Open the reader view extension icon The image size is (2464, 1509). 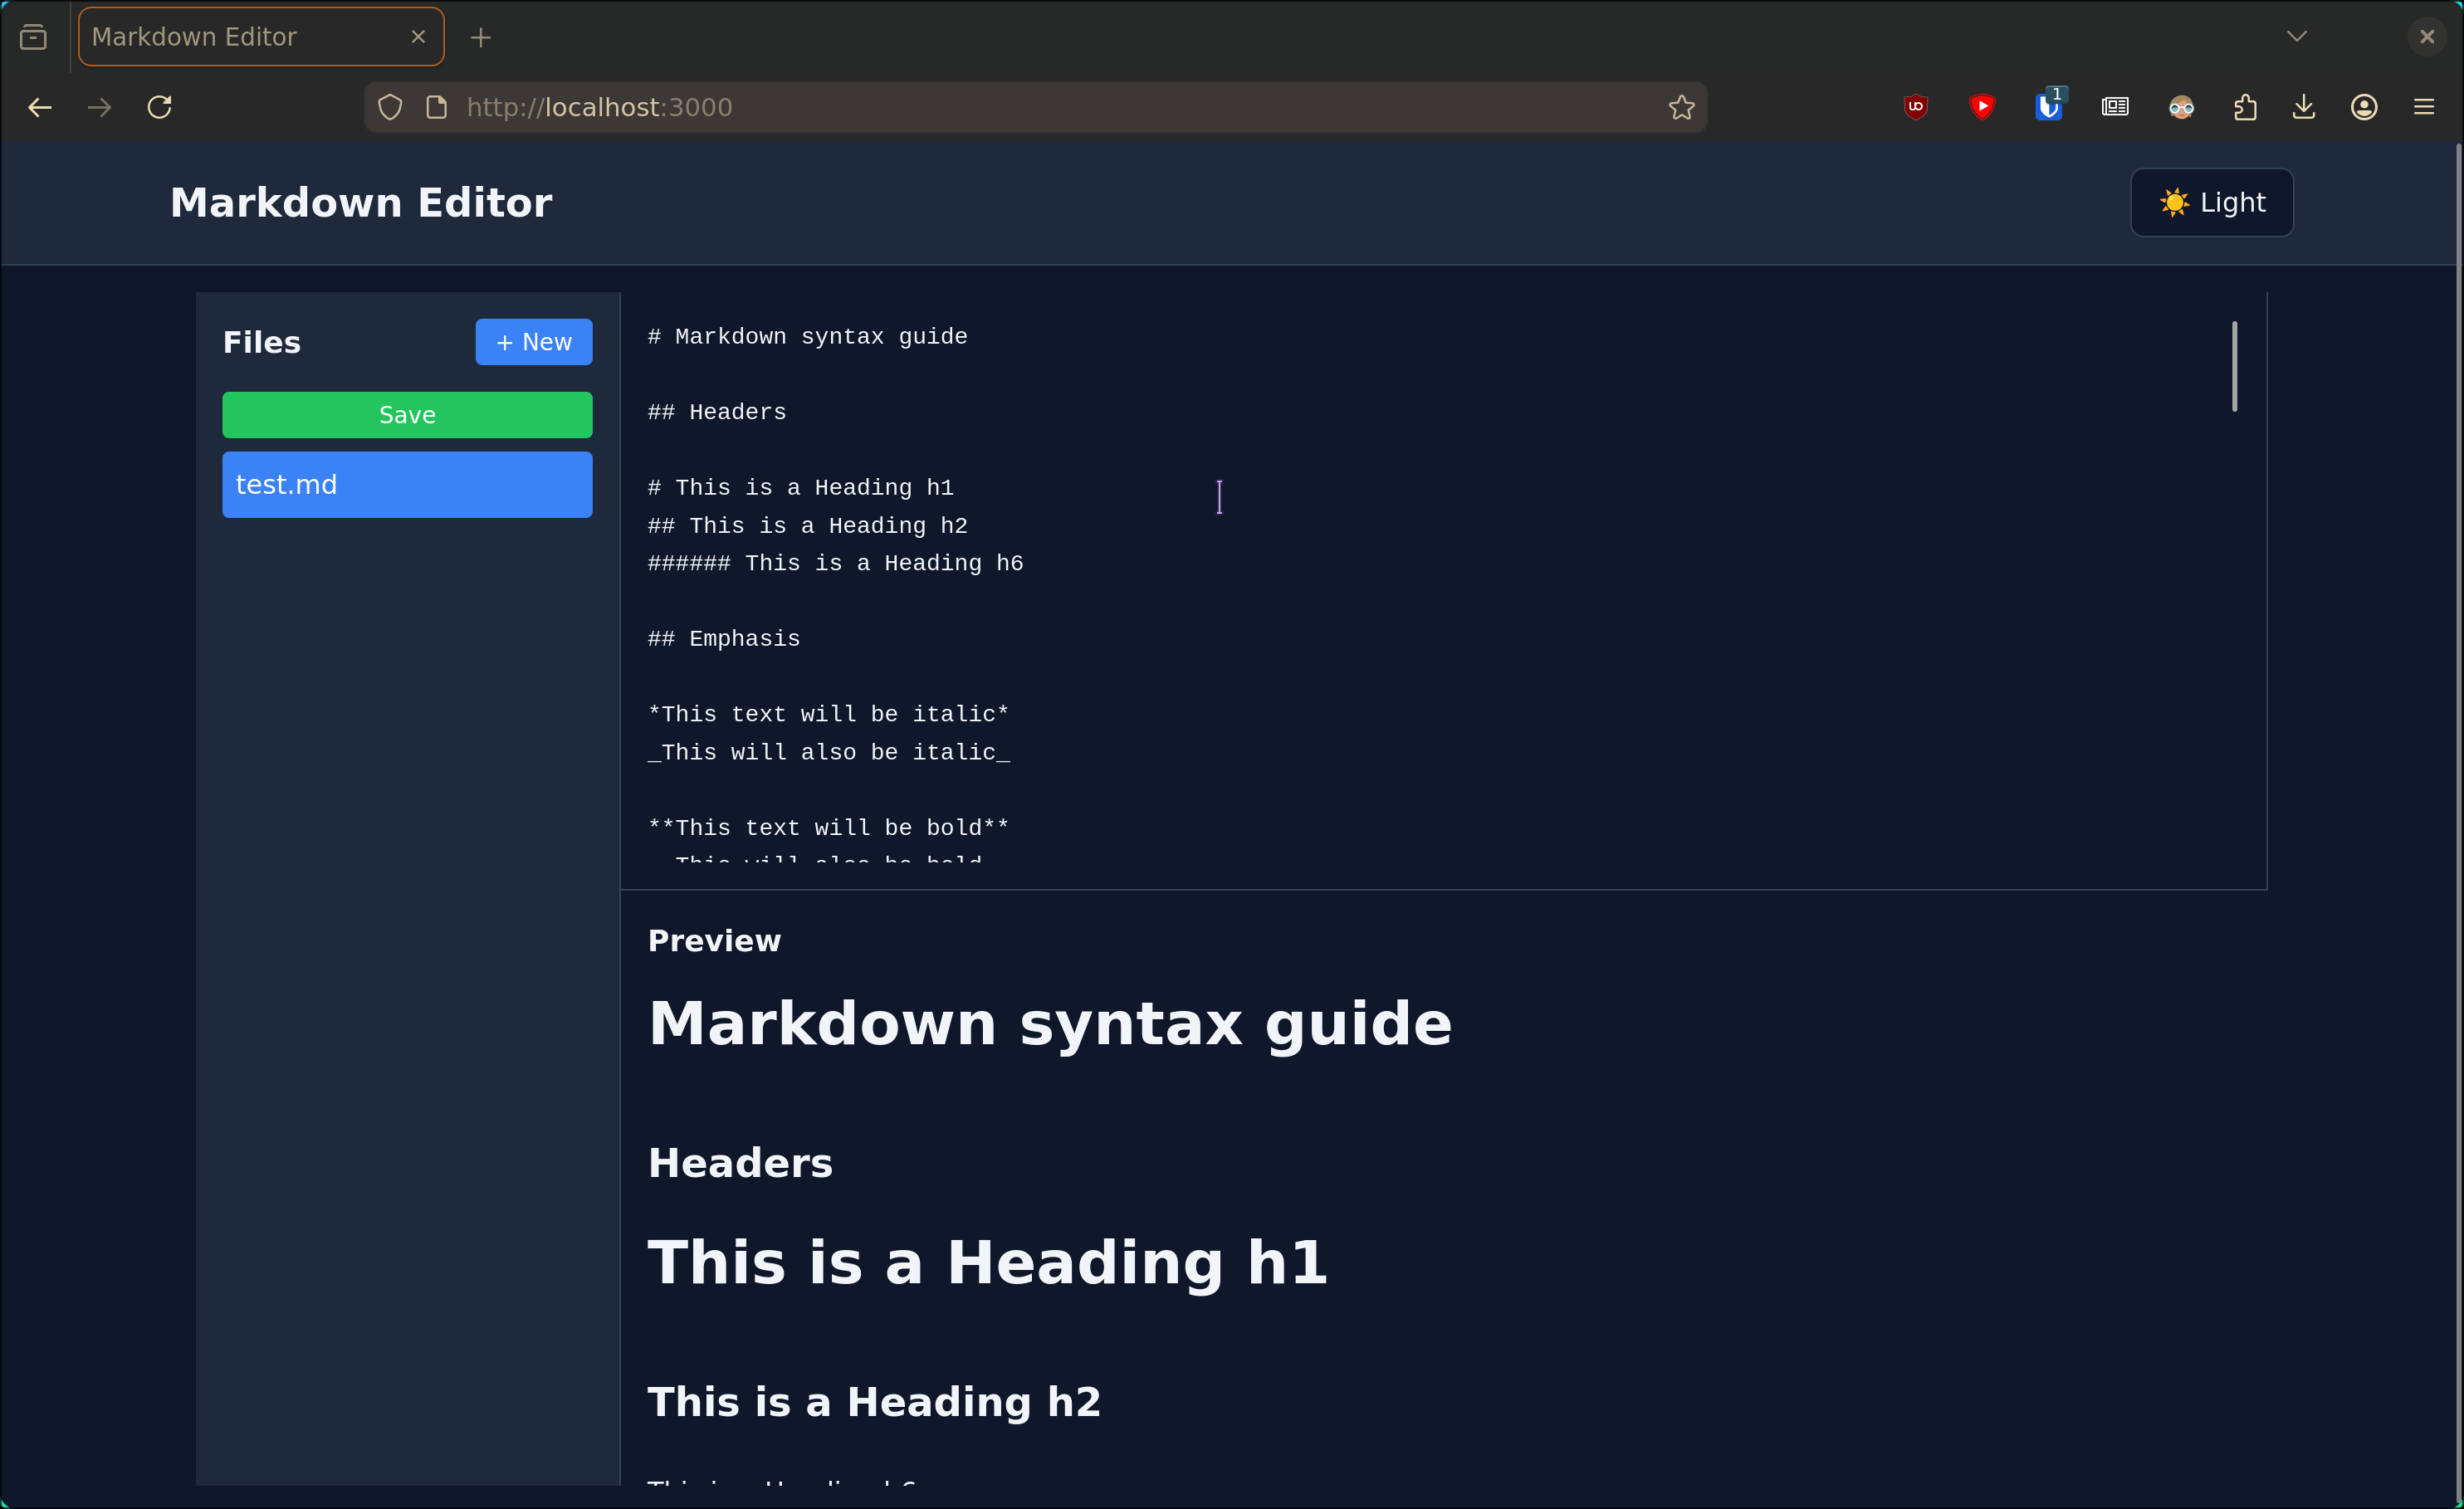point(2114,107)
